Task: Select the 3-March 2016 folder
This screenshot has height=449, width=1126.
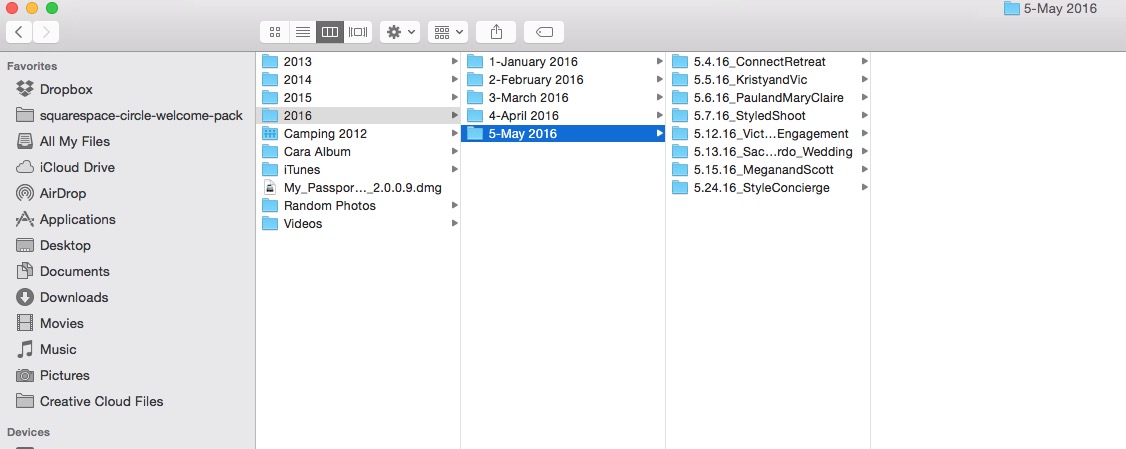Action: tap(563, 98)
